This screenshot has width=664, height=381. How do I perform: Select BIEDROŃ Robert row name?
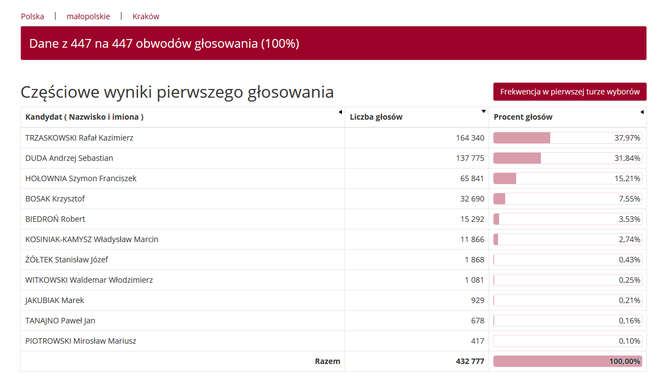click(55, 219)
